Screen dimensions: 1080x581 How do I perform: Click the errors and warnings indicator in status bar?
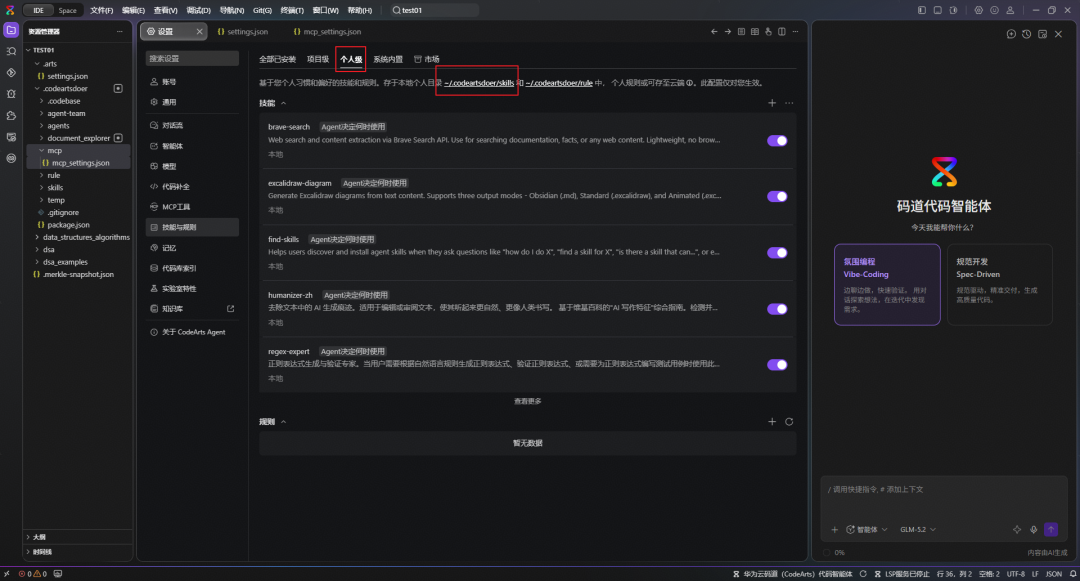coord(33,573)
